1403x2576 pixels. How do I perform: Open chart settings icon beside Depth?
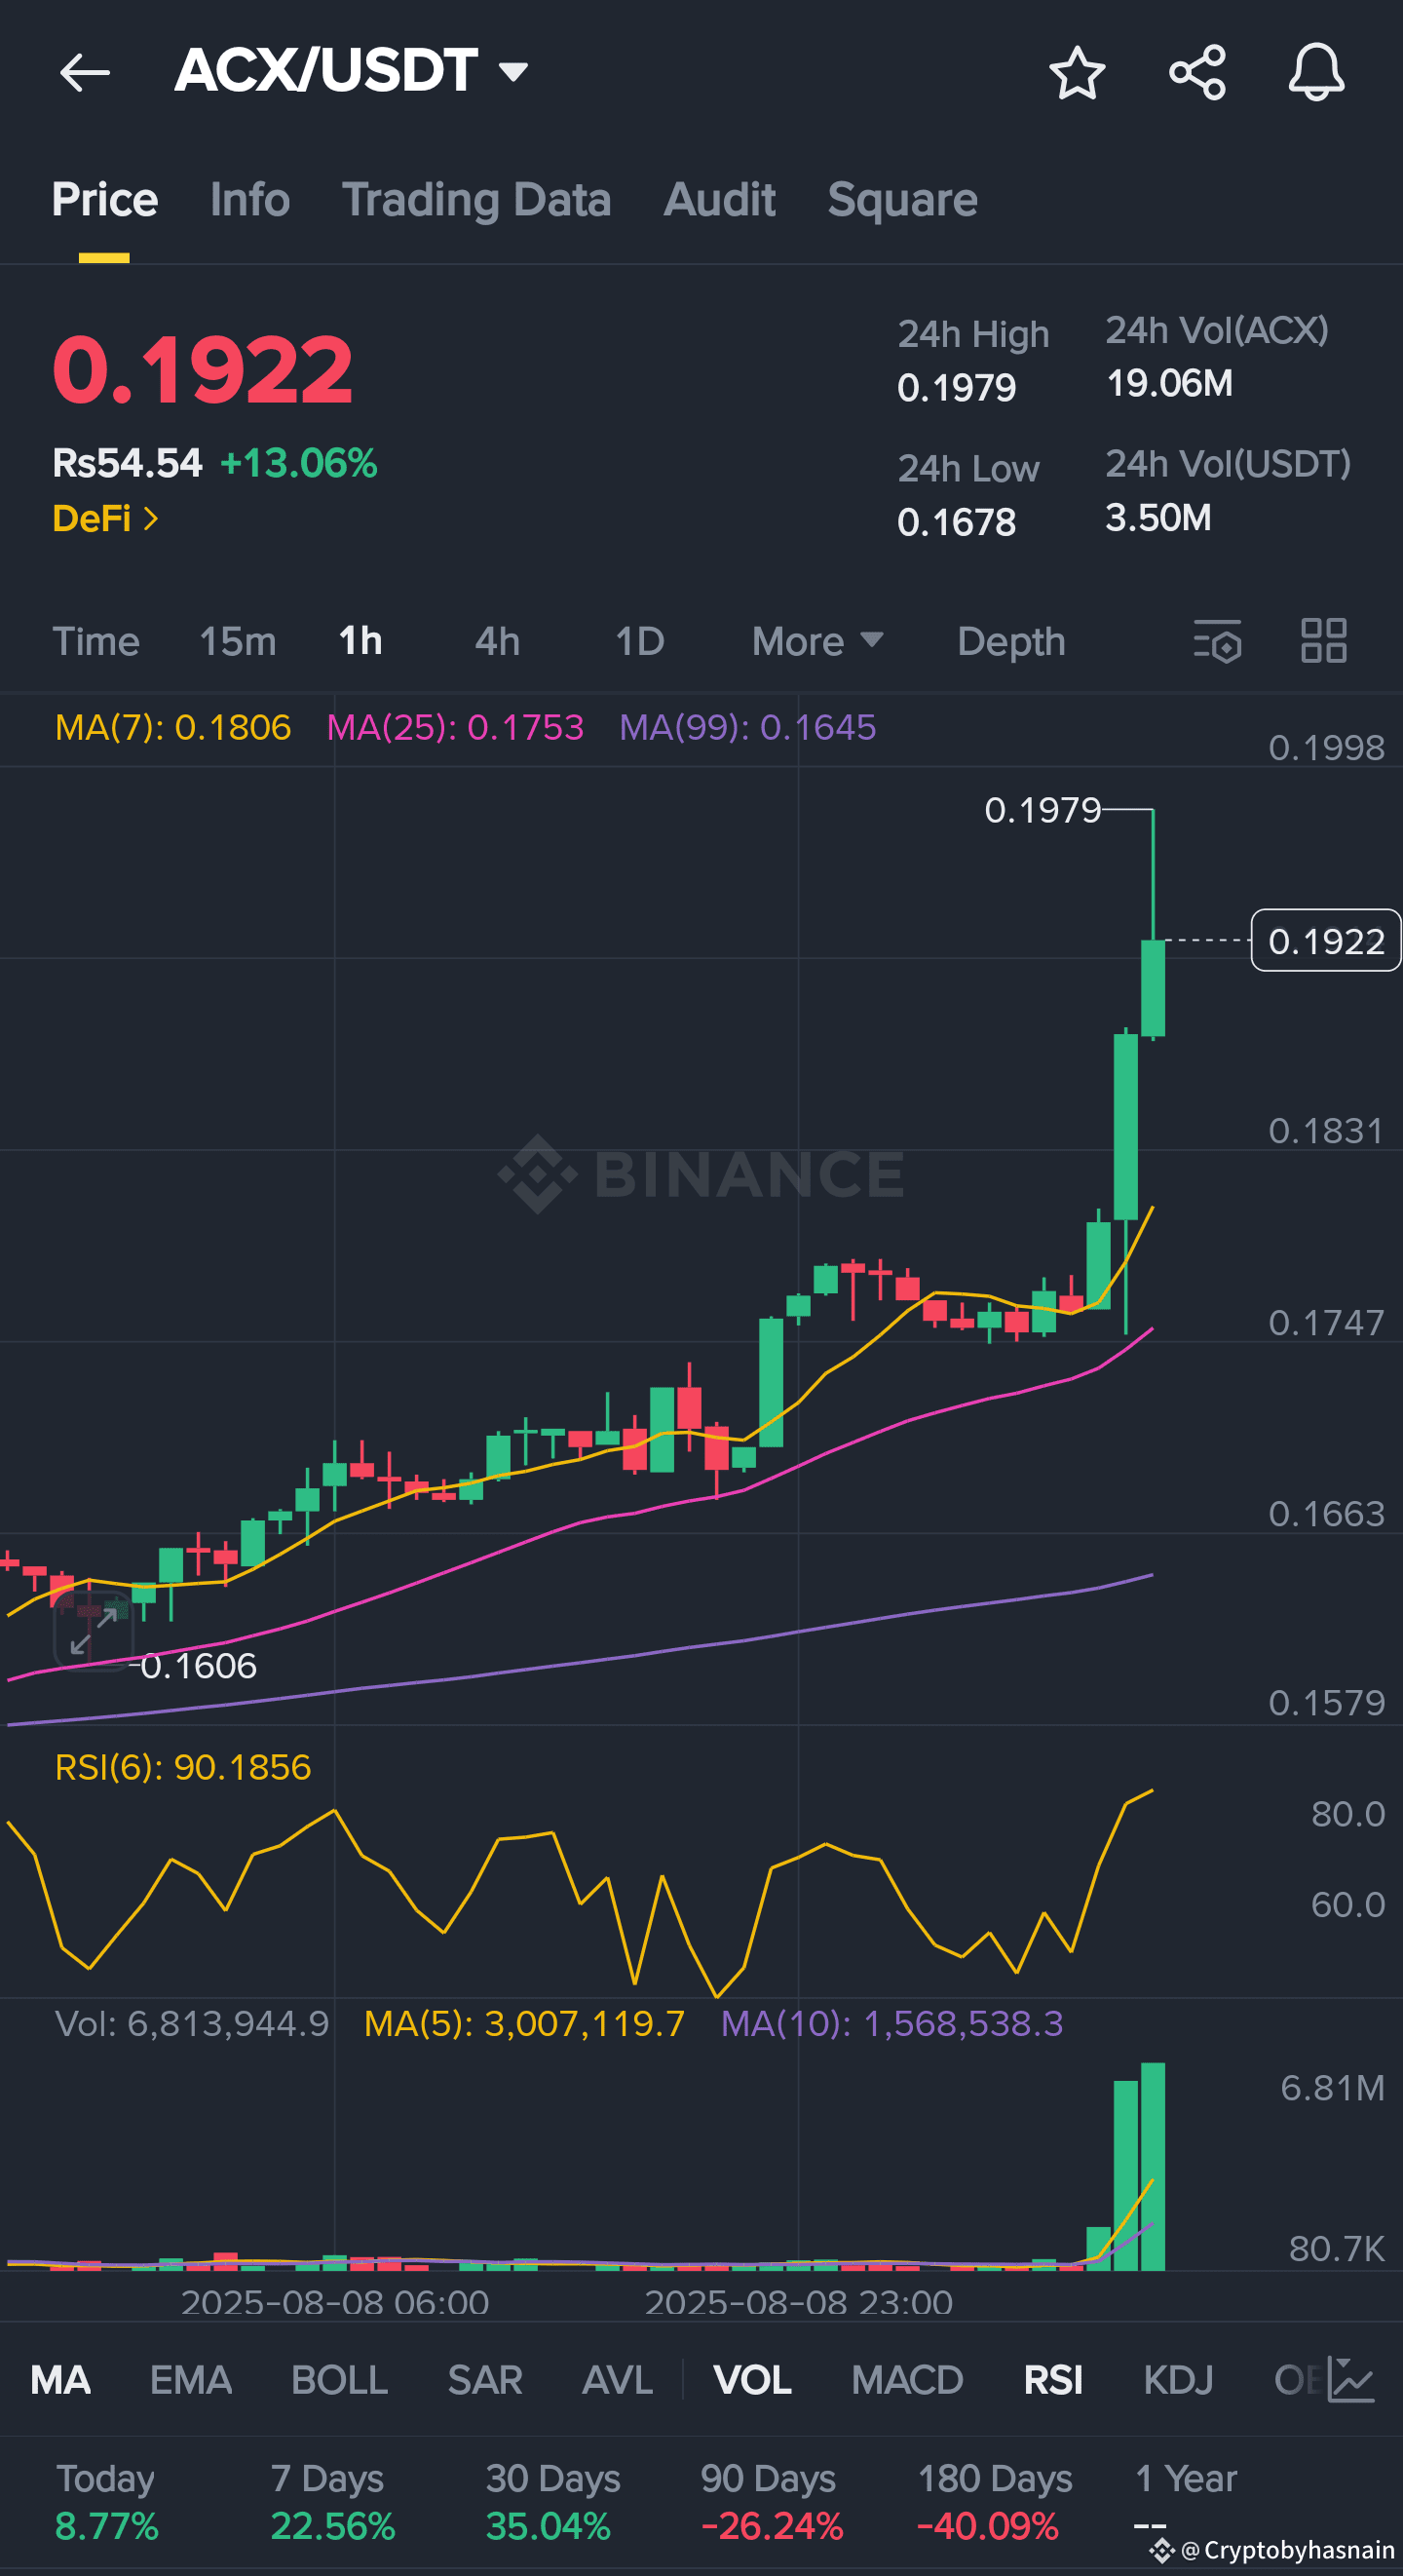[1217, 641]
